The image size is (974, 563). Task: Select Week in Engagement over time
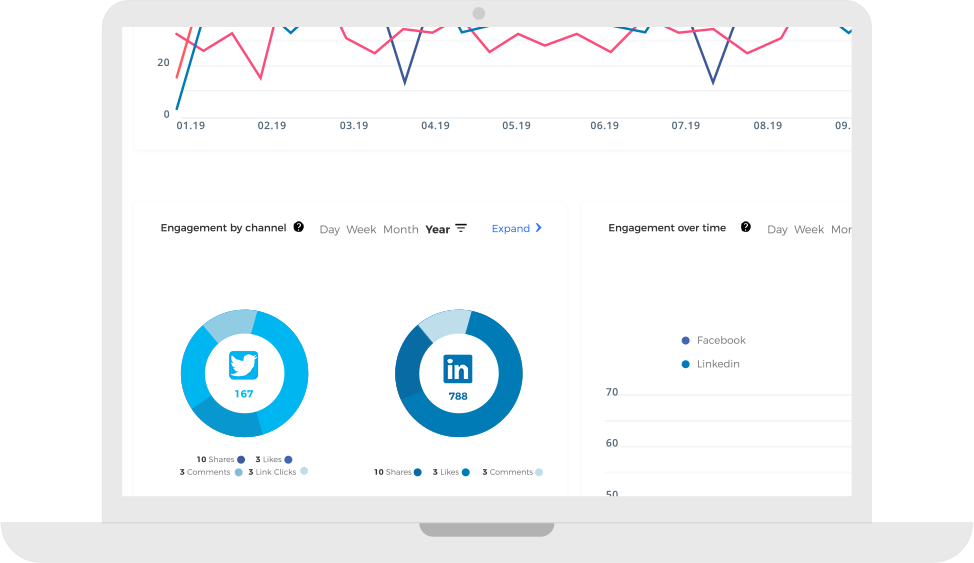point(809,229)
